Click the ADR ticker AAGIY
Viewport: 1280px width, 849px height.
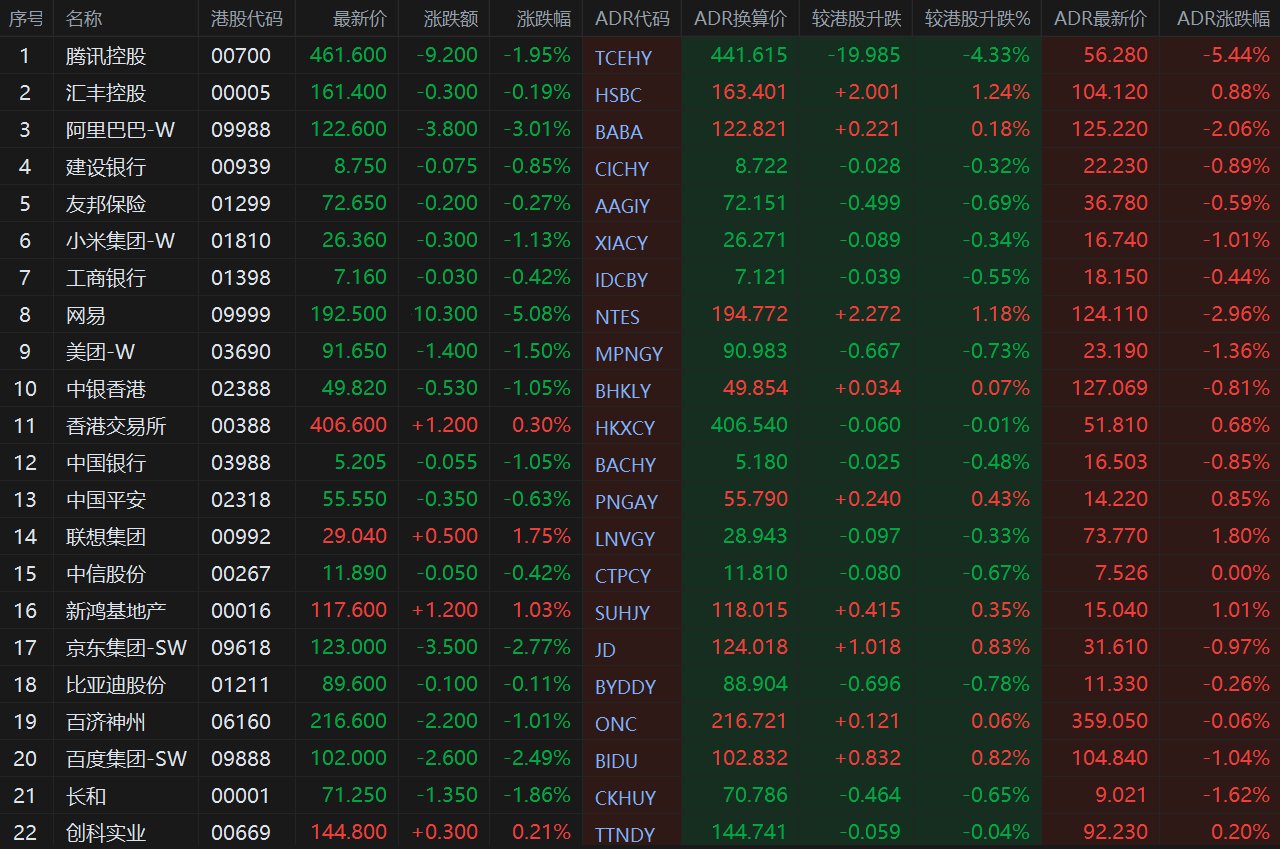pos(622,206)
